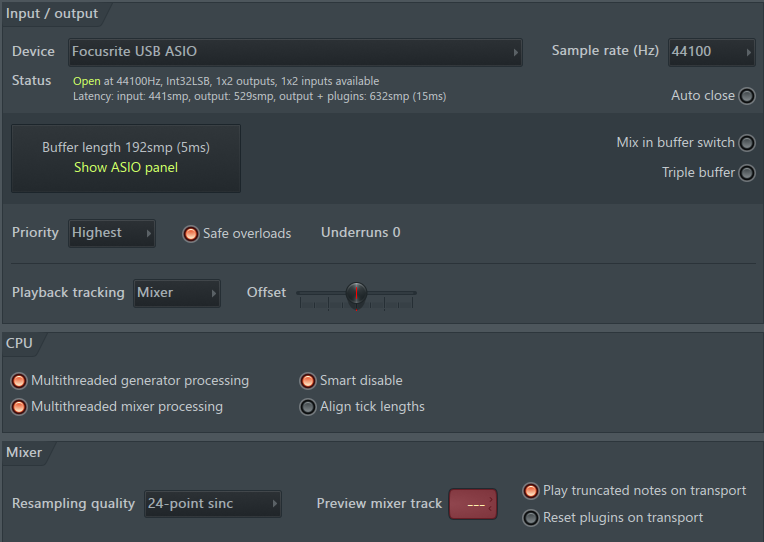
Task: Enable Mix in buffer switch
Action: point(746,143)
